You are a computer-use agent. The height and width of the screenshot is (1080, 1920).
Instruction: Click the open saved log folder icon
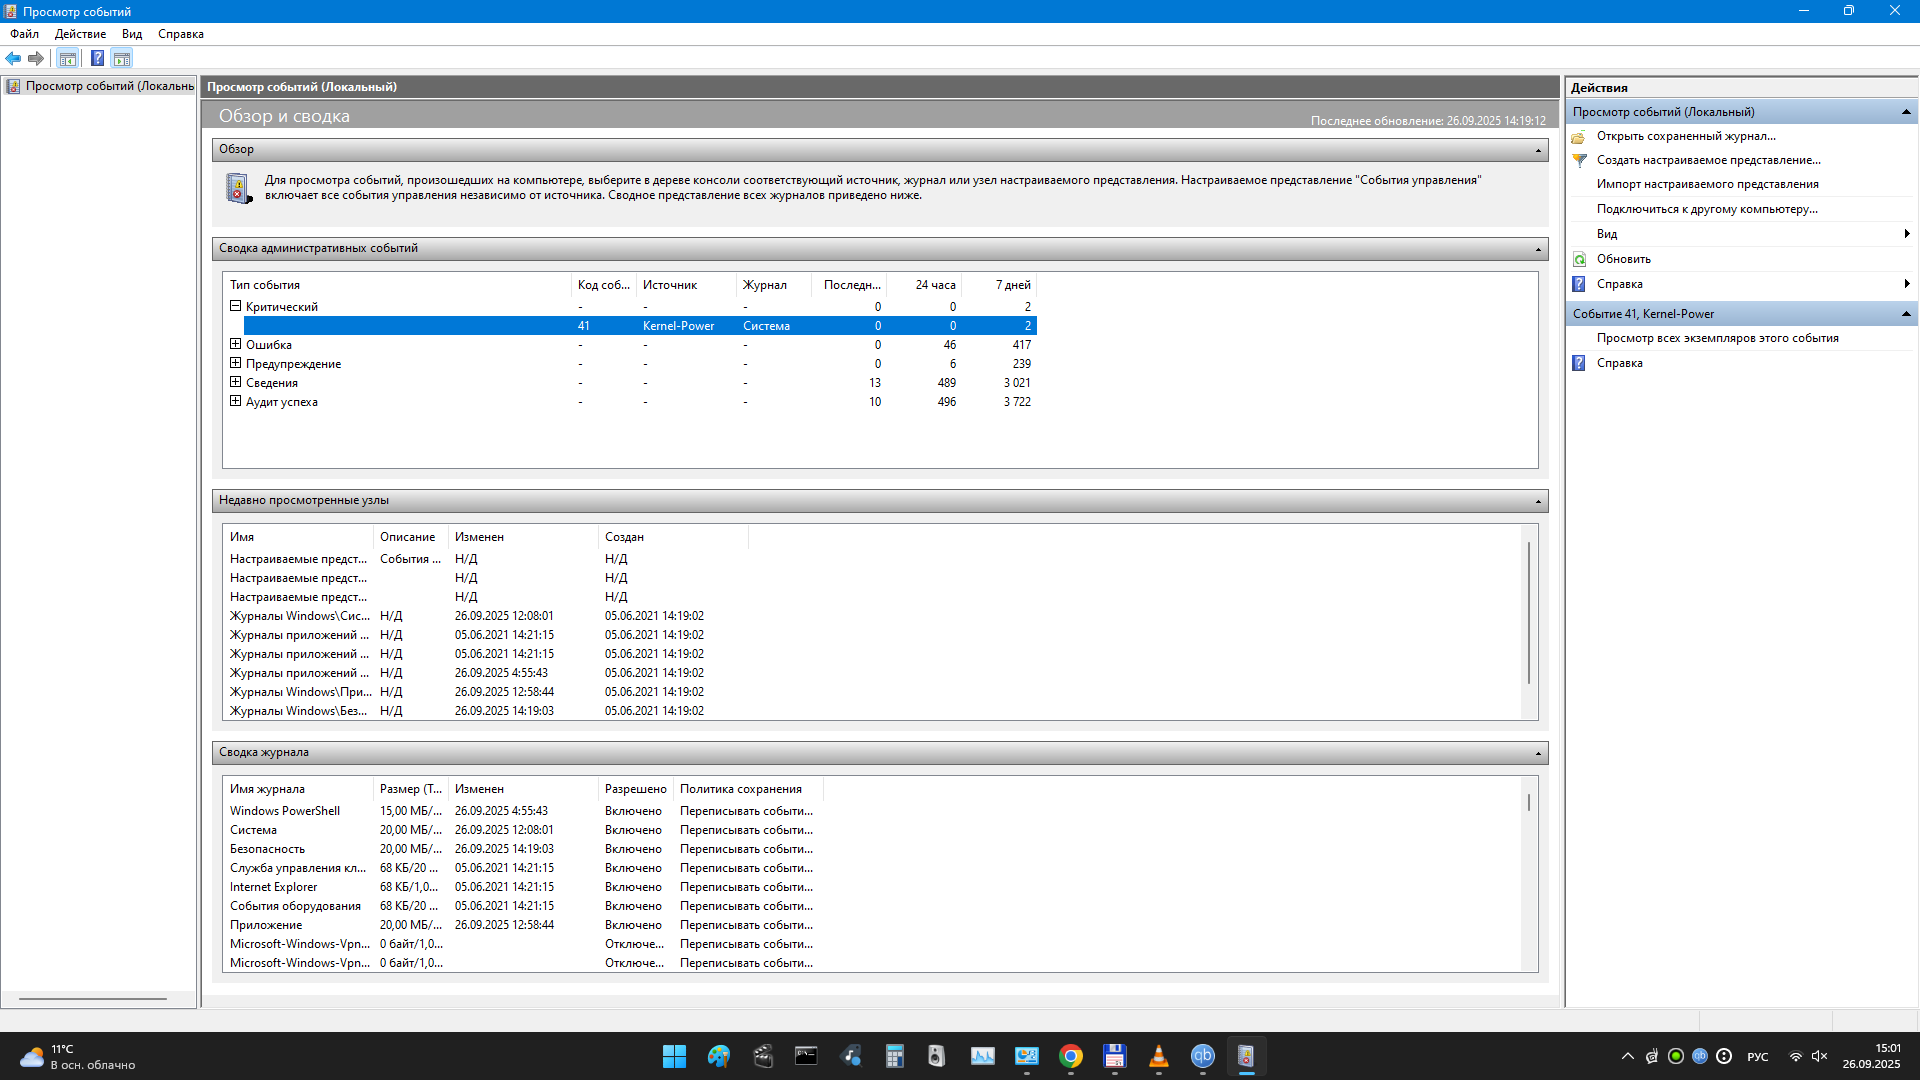pos(1579,136)
